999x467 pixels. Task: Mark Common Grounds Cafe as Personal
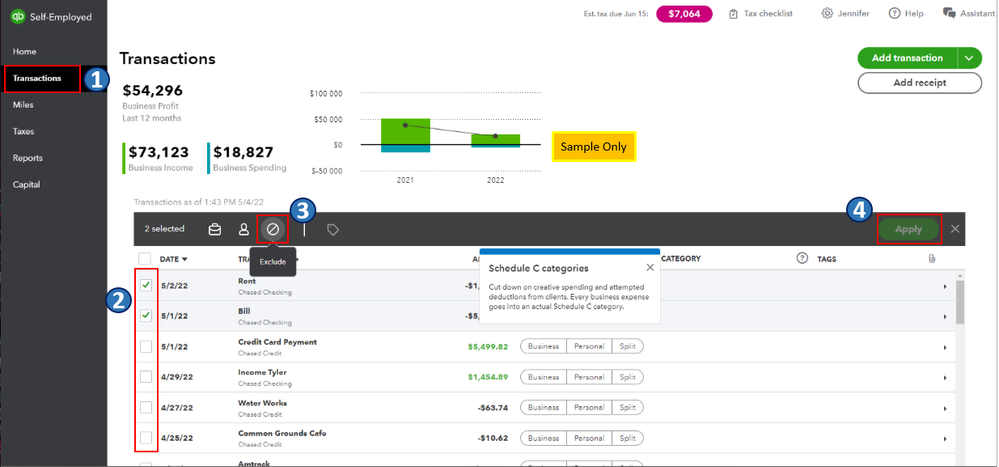(589, 438)
